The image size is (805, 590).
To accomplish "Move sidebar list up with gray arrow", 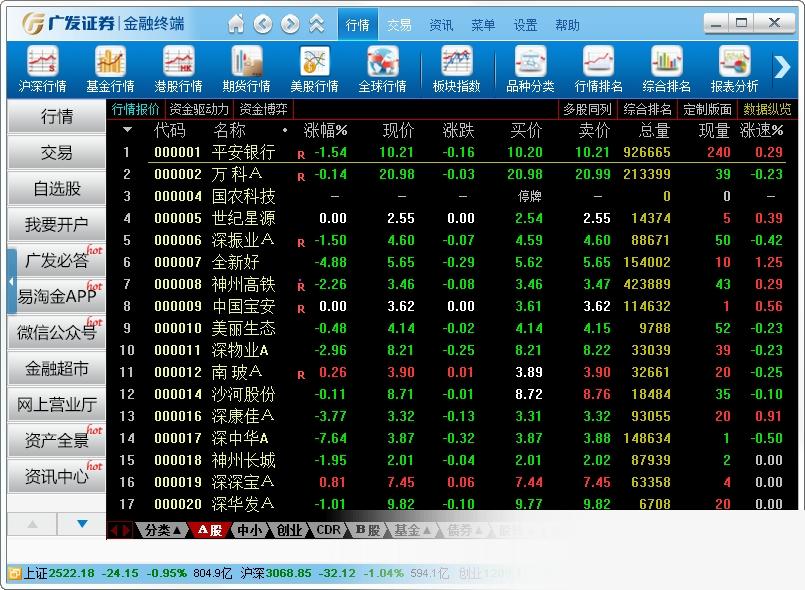I will [32, 524].
